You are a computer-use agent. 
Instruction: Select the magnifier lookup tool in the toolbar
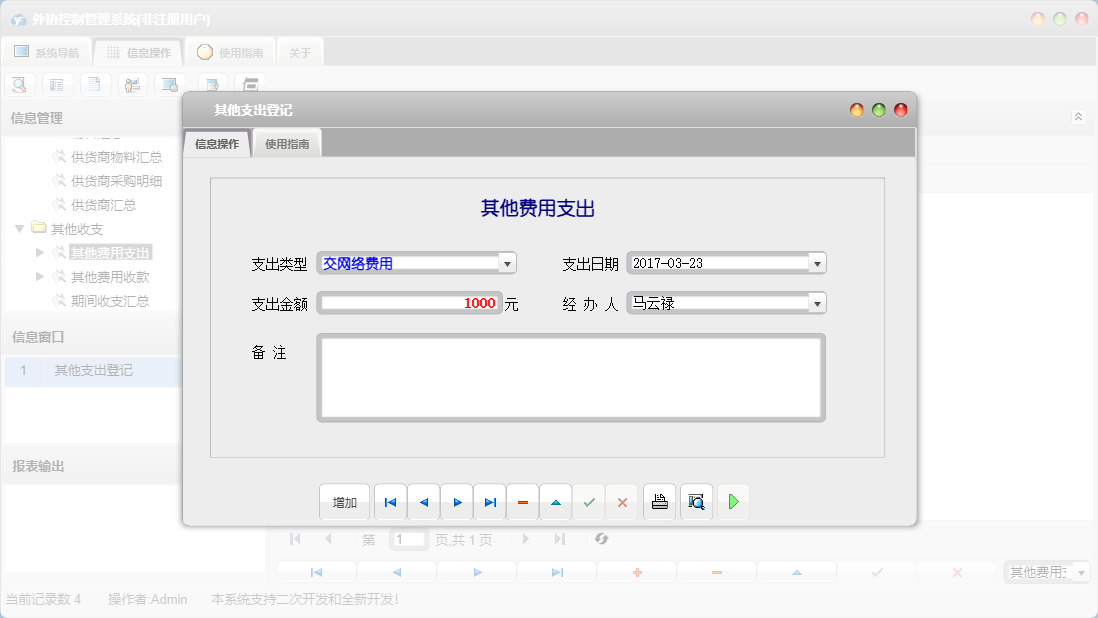click(19, 84)
